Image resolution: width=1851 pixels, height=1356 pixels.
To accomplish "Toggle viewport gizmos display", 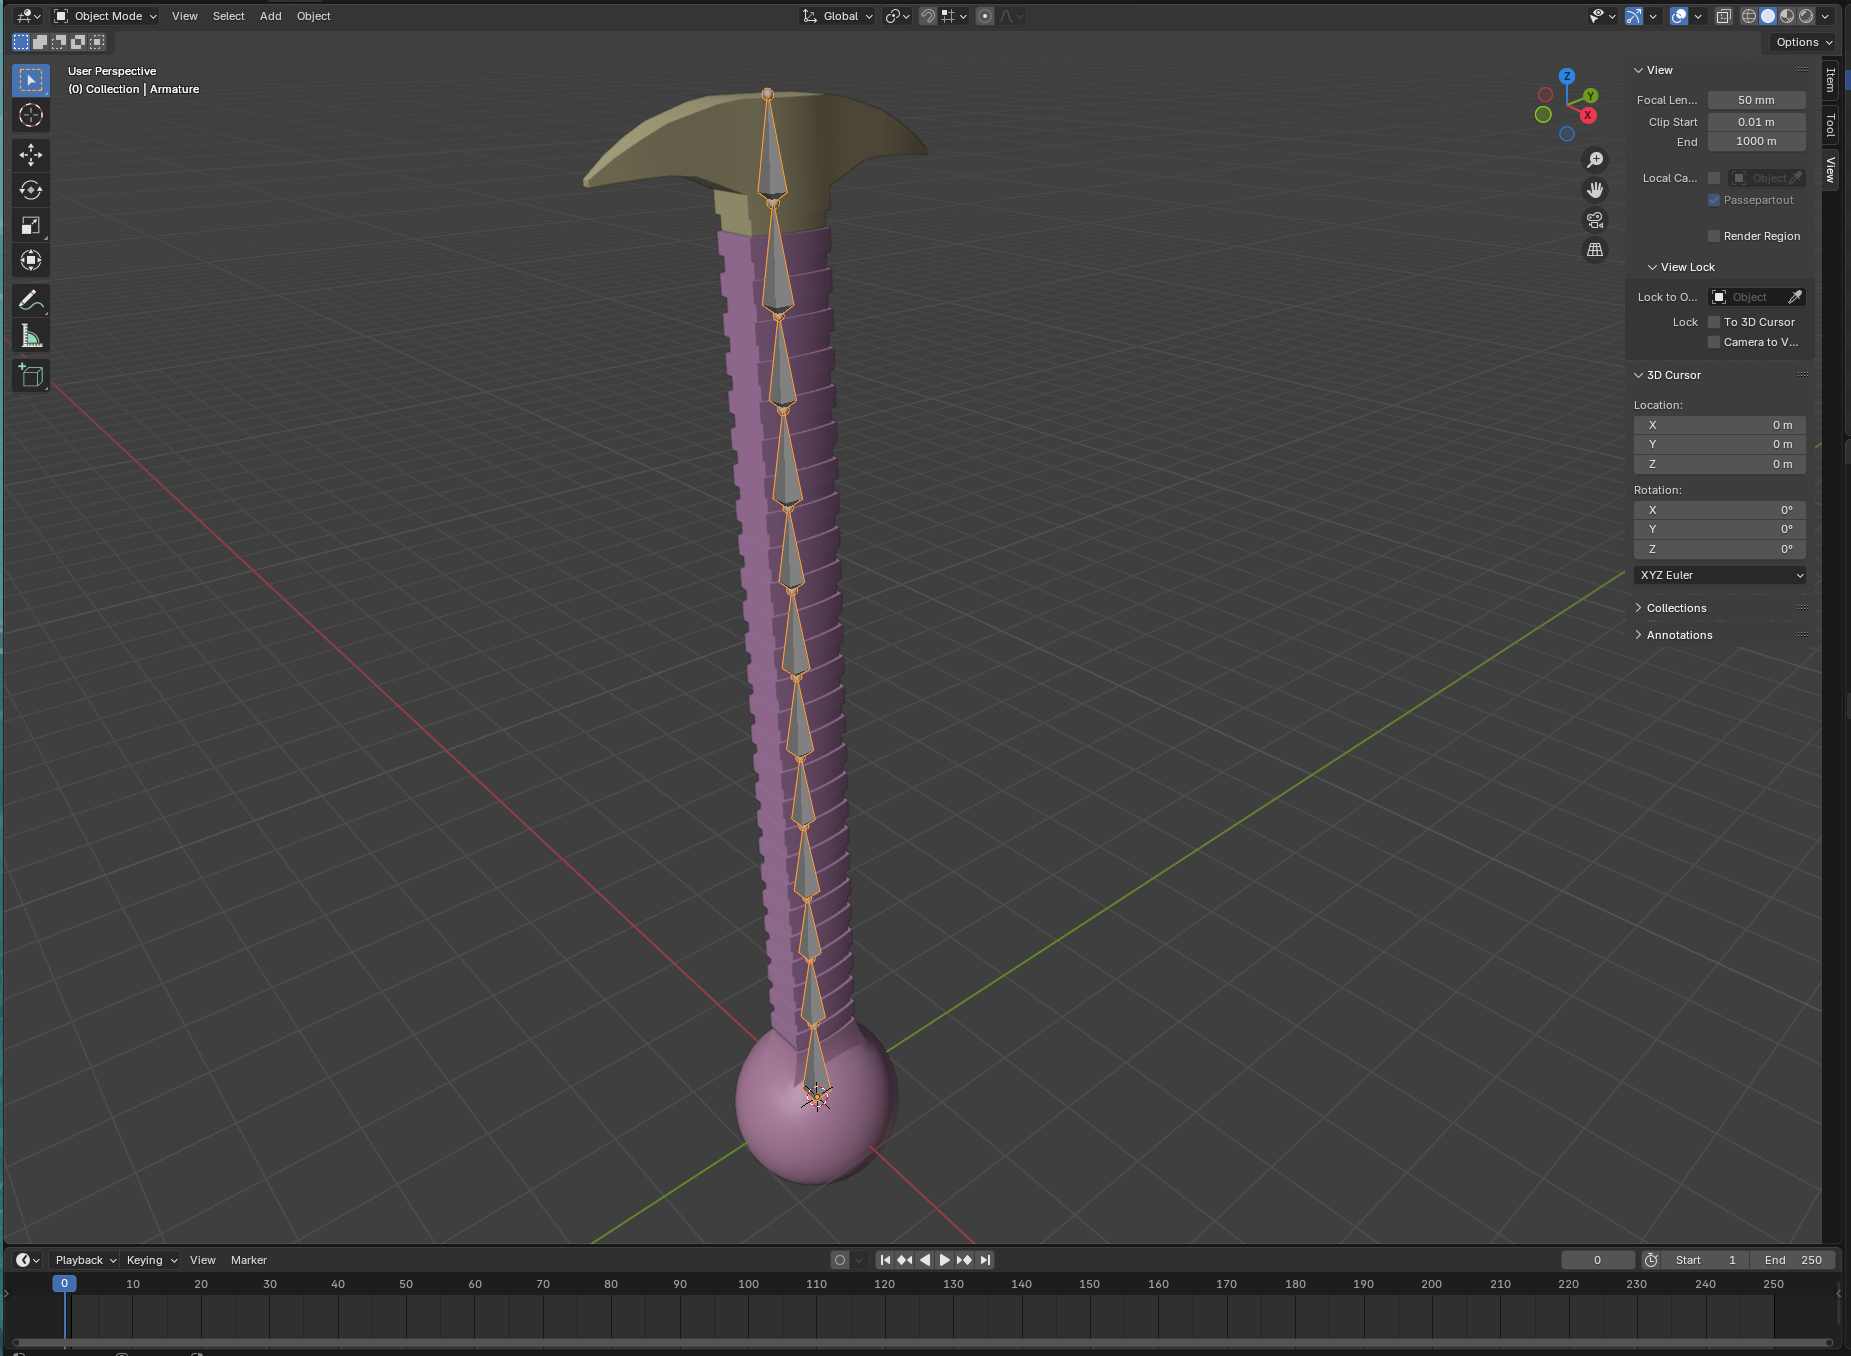I will pyautogui.click(x=1634, y=16).
